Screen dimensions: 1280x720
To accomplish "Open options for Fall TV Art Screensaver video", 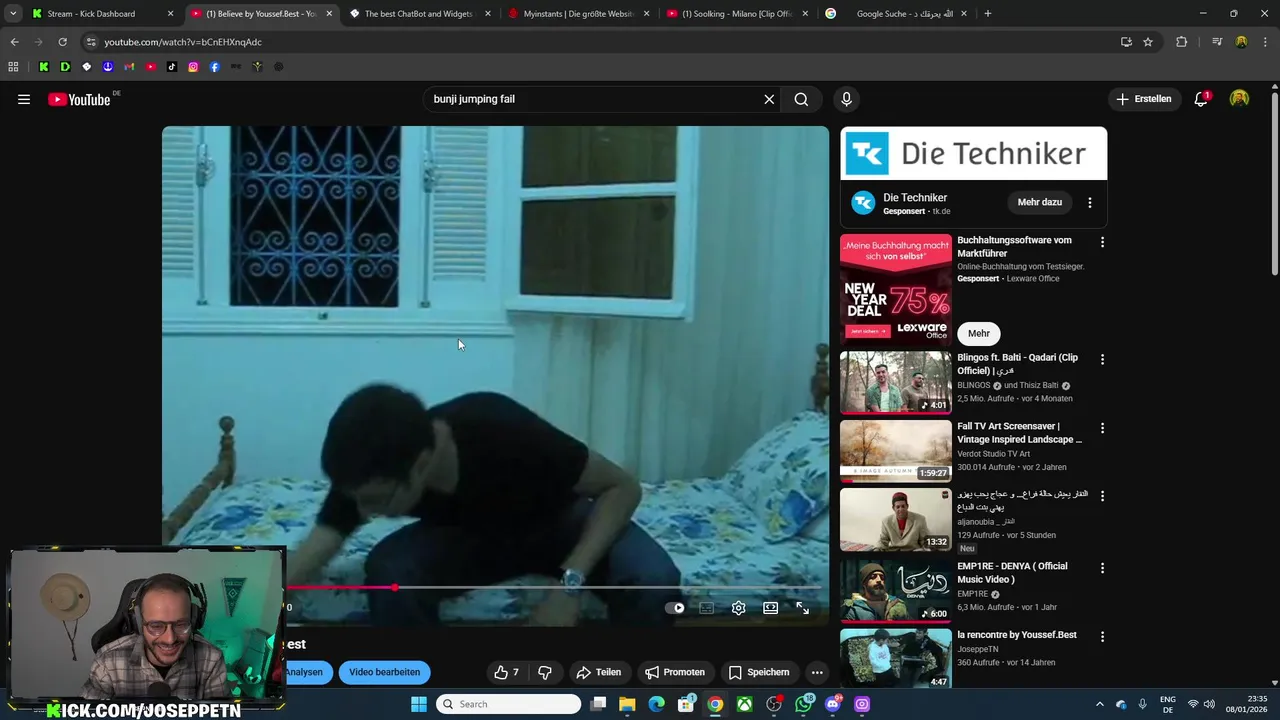I will click(1102, 428).
